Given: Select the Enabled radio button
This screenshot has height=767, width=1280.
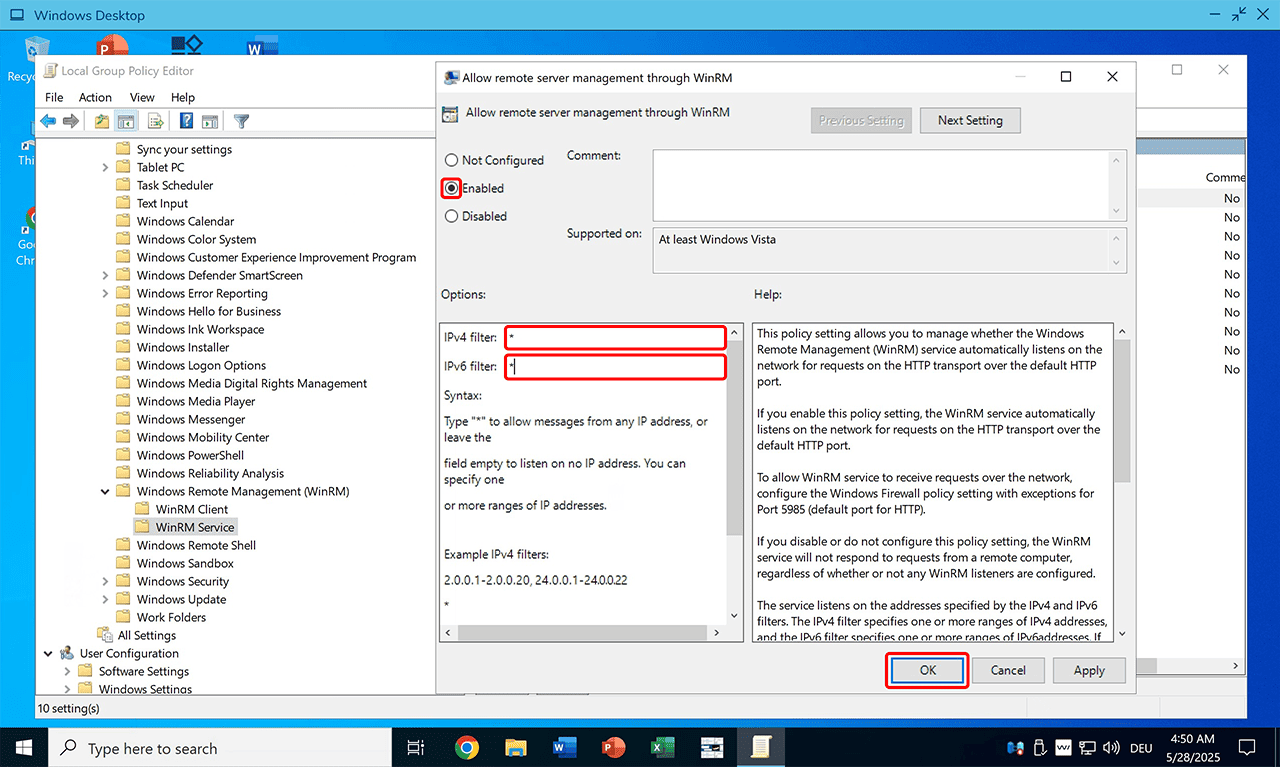Looking at the screenshot, I should [x=452, y=188].
